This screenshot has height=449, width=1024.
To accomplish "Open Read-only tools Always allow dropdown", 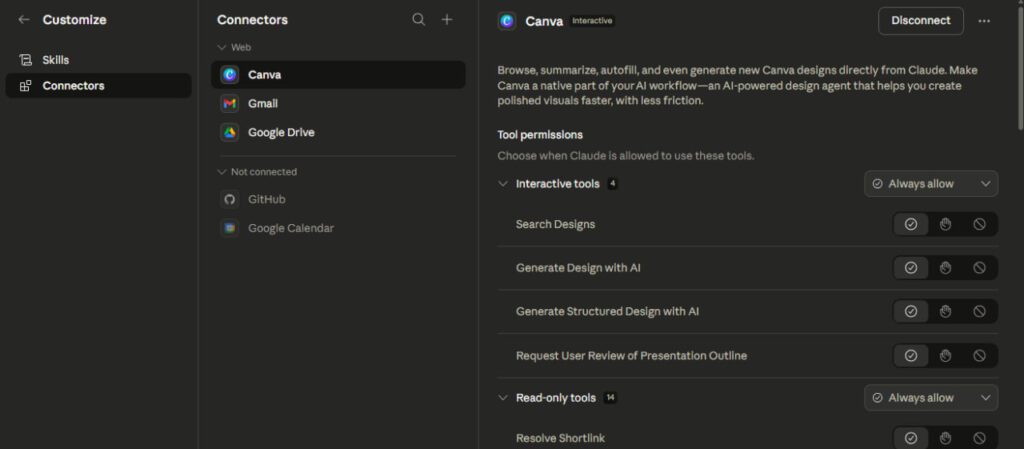I will (x=930, y=398).
